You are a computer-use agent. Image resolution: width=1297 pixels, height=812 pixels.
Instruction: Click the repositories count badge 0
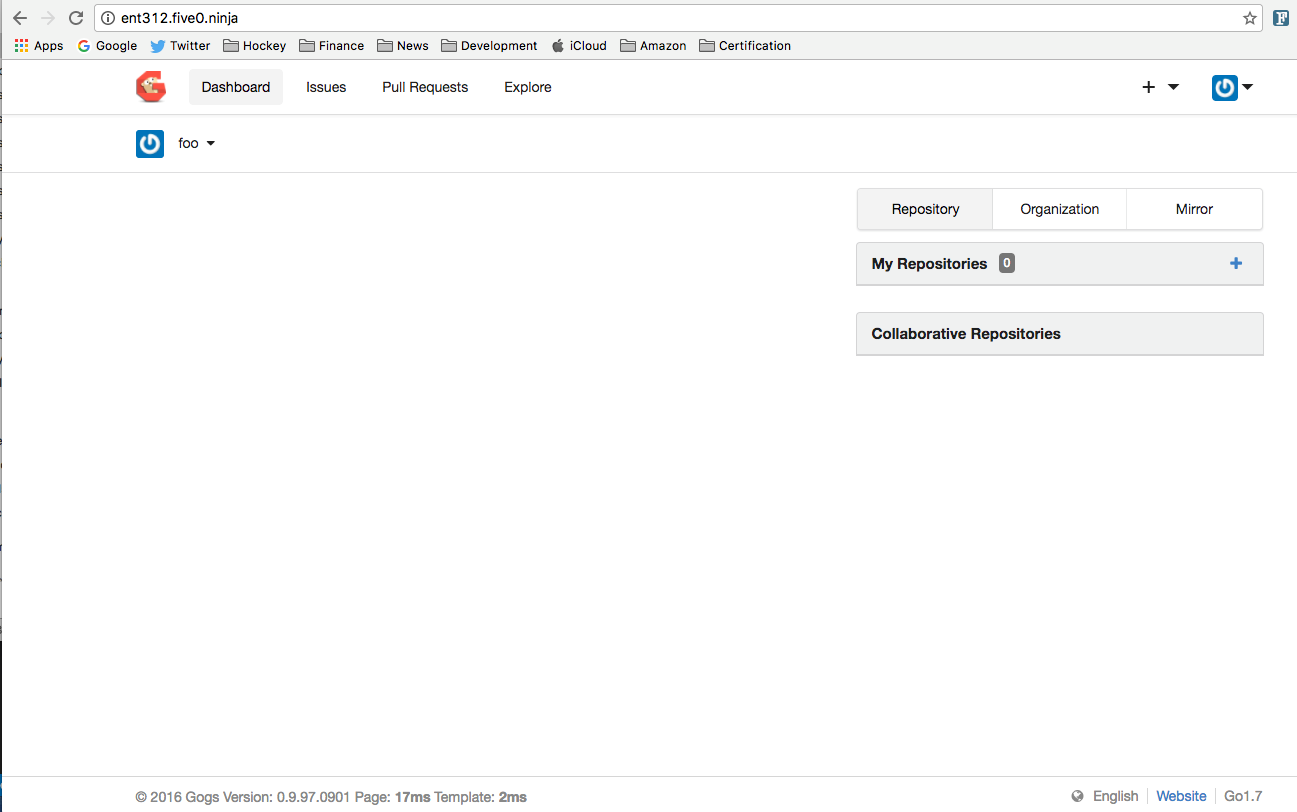pos(1007,264)
